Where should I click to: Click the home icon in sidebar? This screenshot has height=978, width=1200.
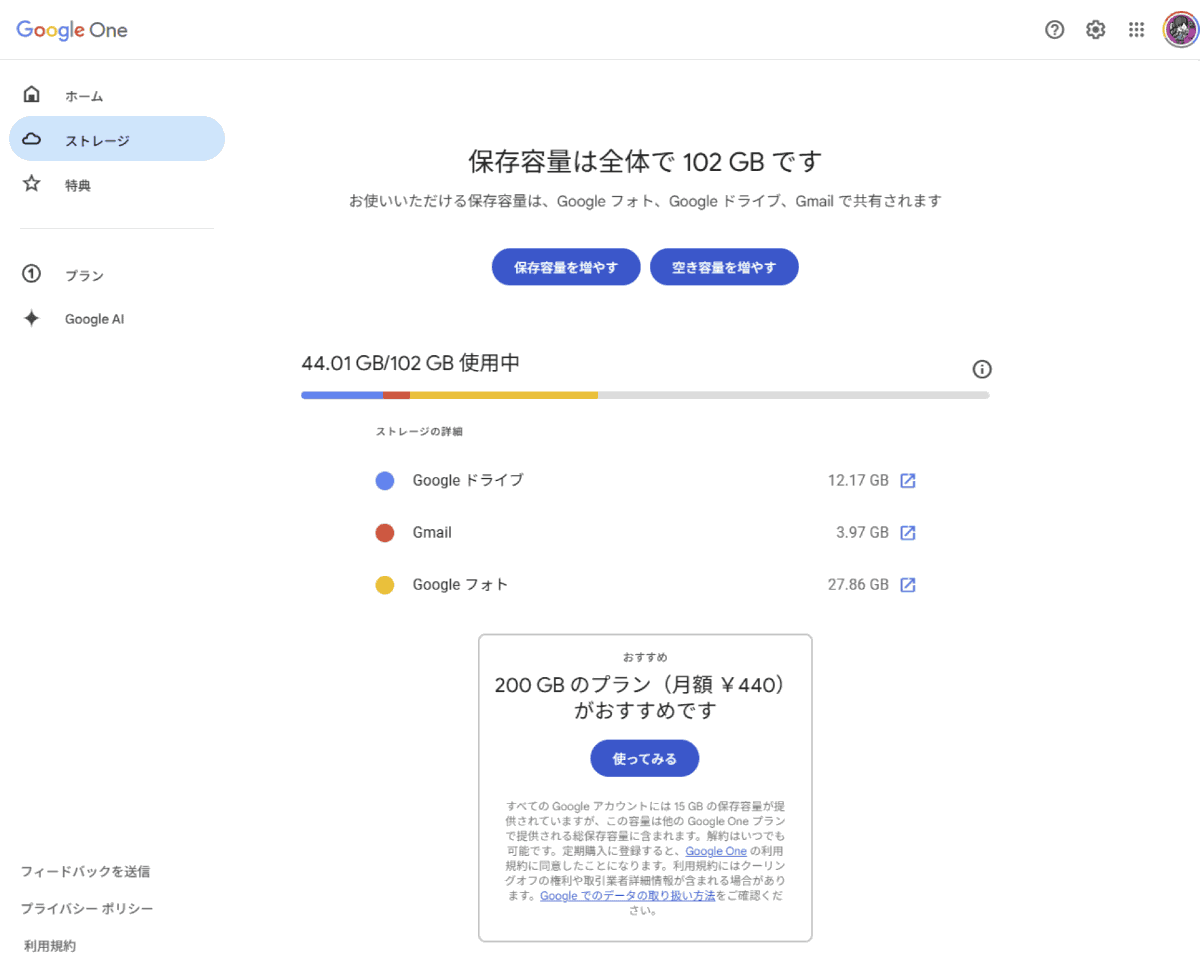[x=32, y=95]
